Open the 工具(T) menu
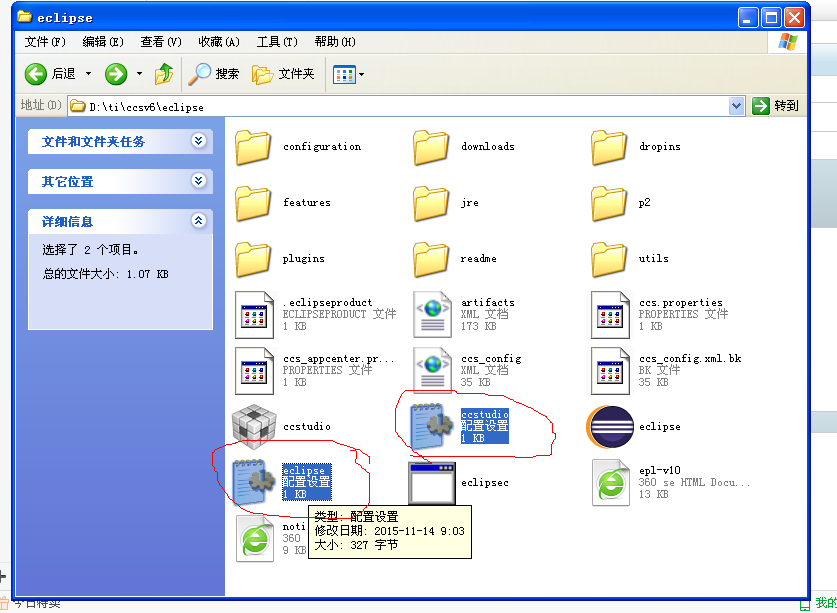This screenshot has height=613, width=837. point(277,42)
